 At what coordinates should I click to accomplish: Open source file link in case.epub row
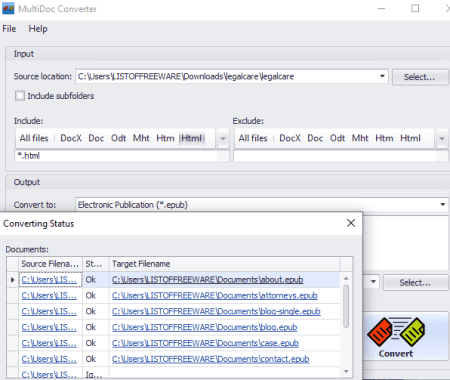[x=49, y=343]
